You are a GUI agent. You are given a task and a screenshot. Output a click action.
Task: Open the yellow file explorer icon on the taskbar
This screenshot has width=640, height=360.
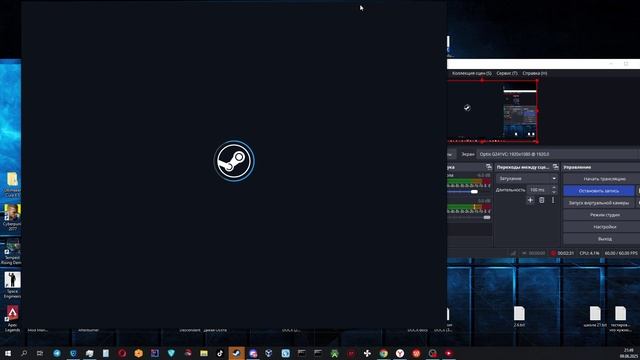coord(204,353)
